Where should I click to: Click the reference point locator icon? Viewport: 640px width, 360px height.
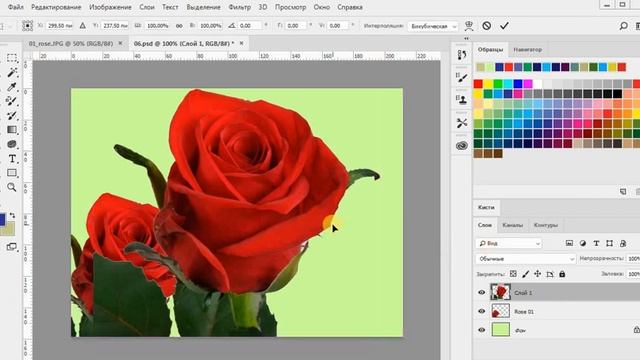pyautogui.click(x=27, y=26)
